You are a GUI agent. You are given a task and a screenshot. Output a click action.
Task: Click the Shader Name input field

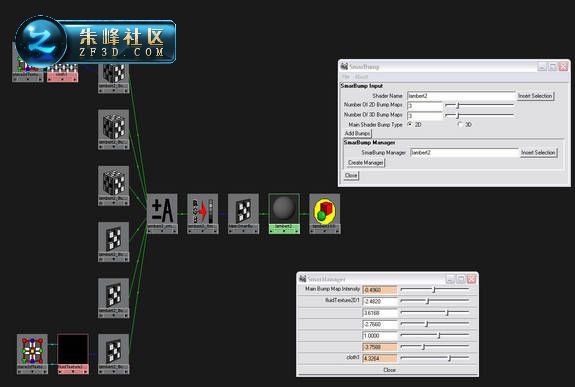461,96
